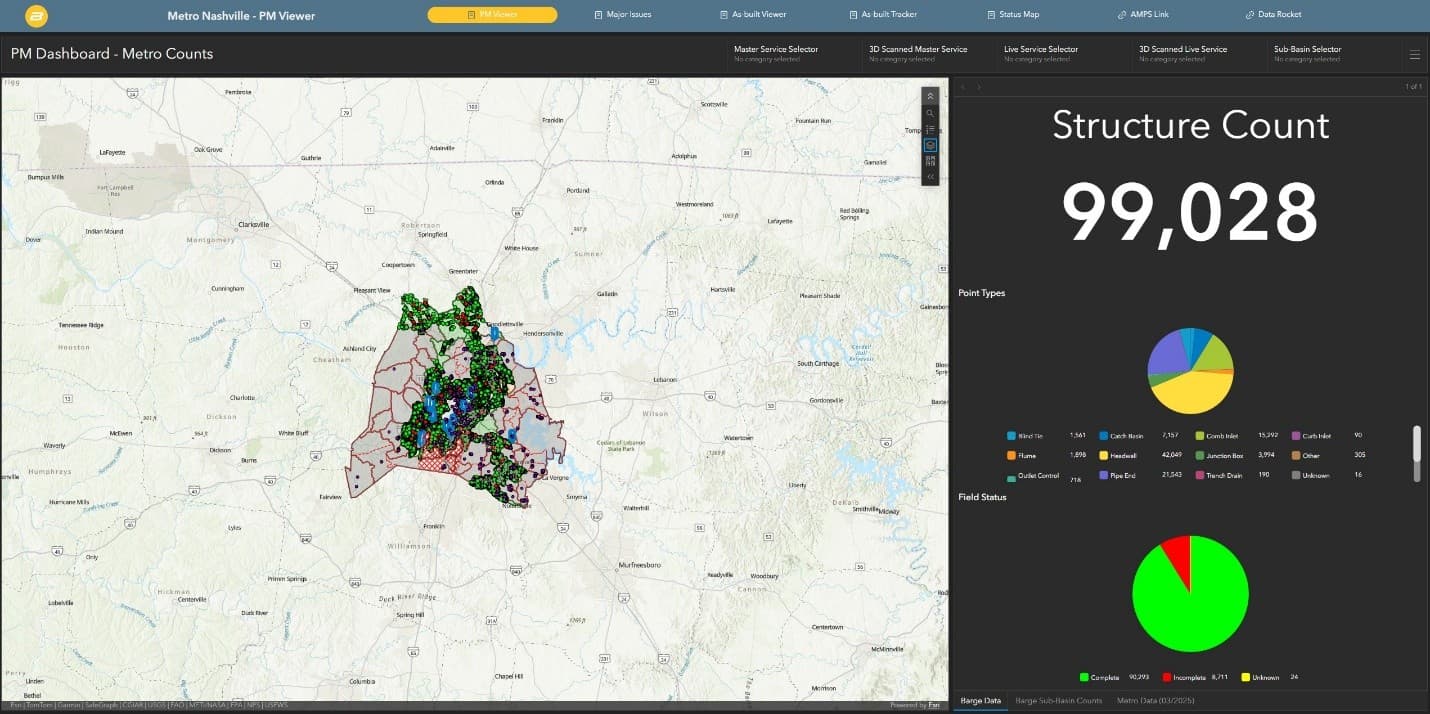The width and height of the screenshot is (1430, 714).
Task: Open the PM Viewer tab
Action: [x=492, y=15]
